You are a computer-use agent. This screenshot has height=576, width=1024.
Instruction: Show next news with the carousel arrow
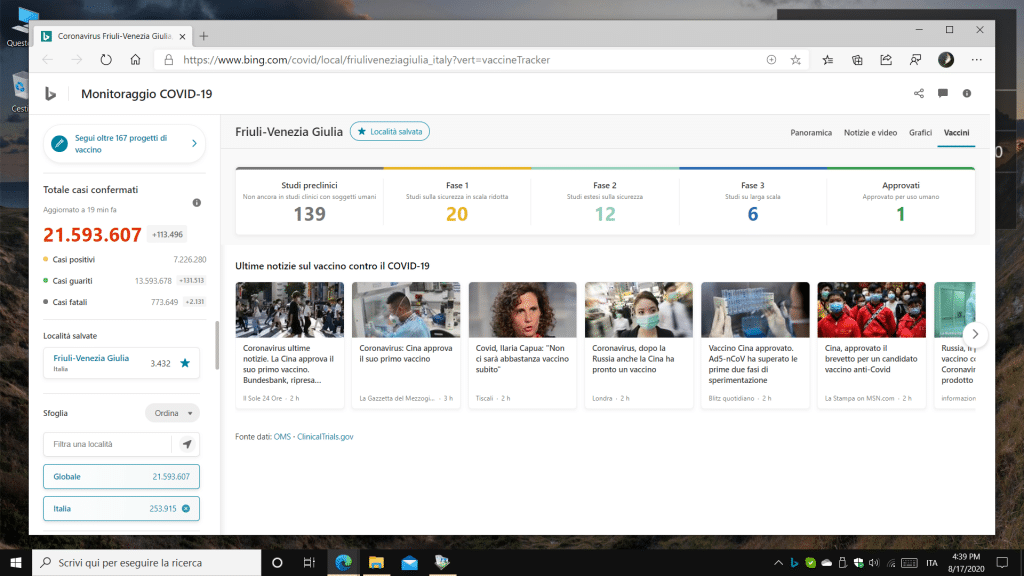click(x=974, y=335)
